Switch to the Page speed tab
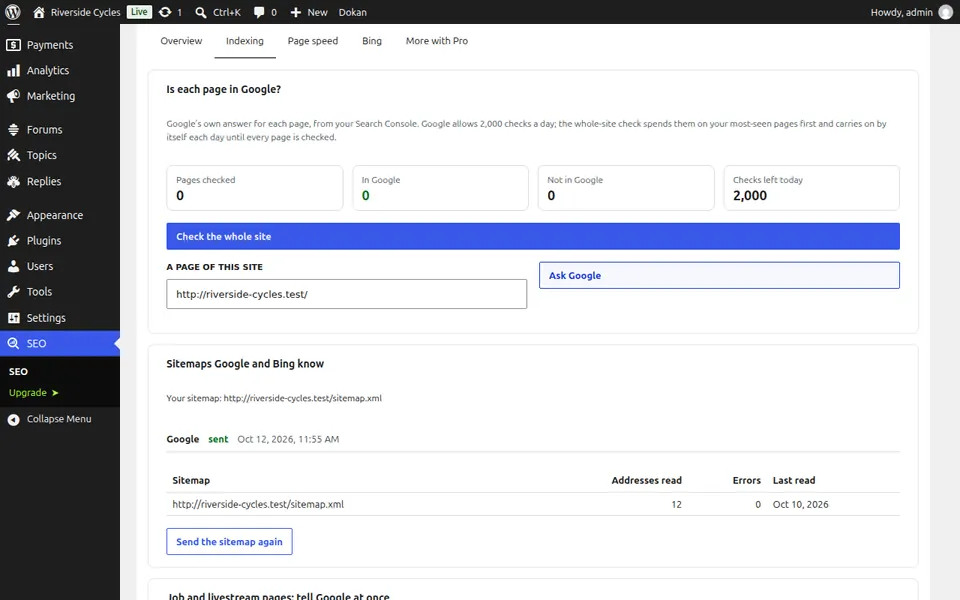960x600 pixels. pos(313,41)
